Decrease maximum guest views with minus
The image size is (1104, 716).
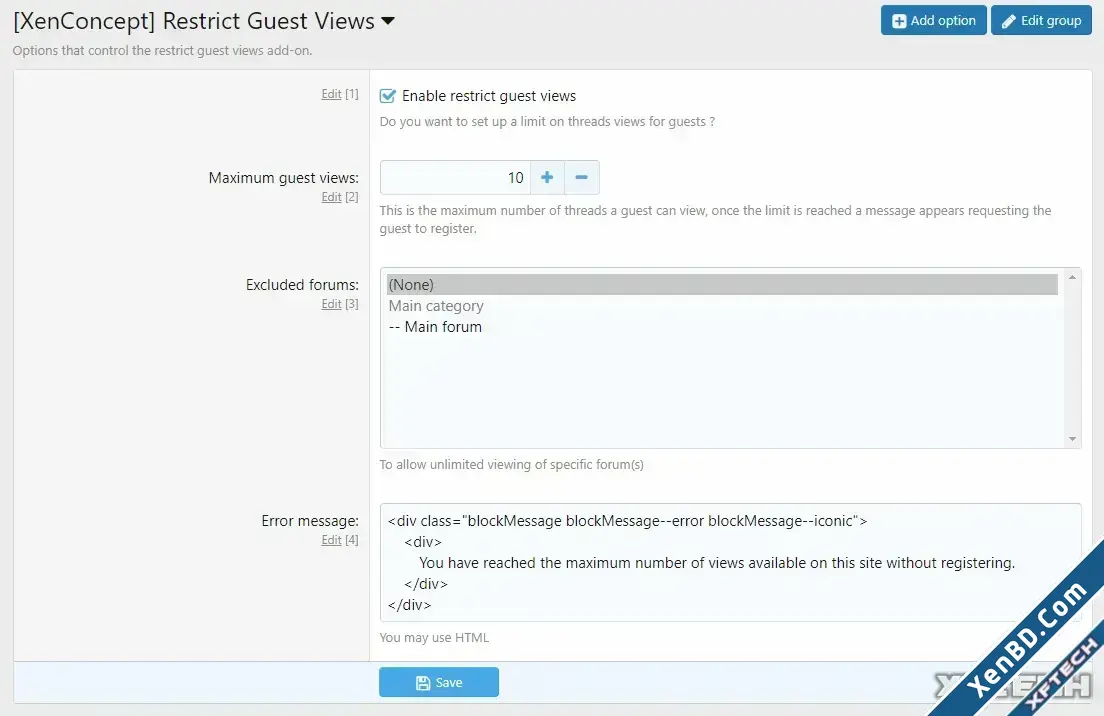coord(582,177)
